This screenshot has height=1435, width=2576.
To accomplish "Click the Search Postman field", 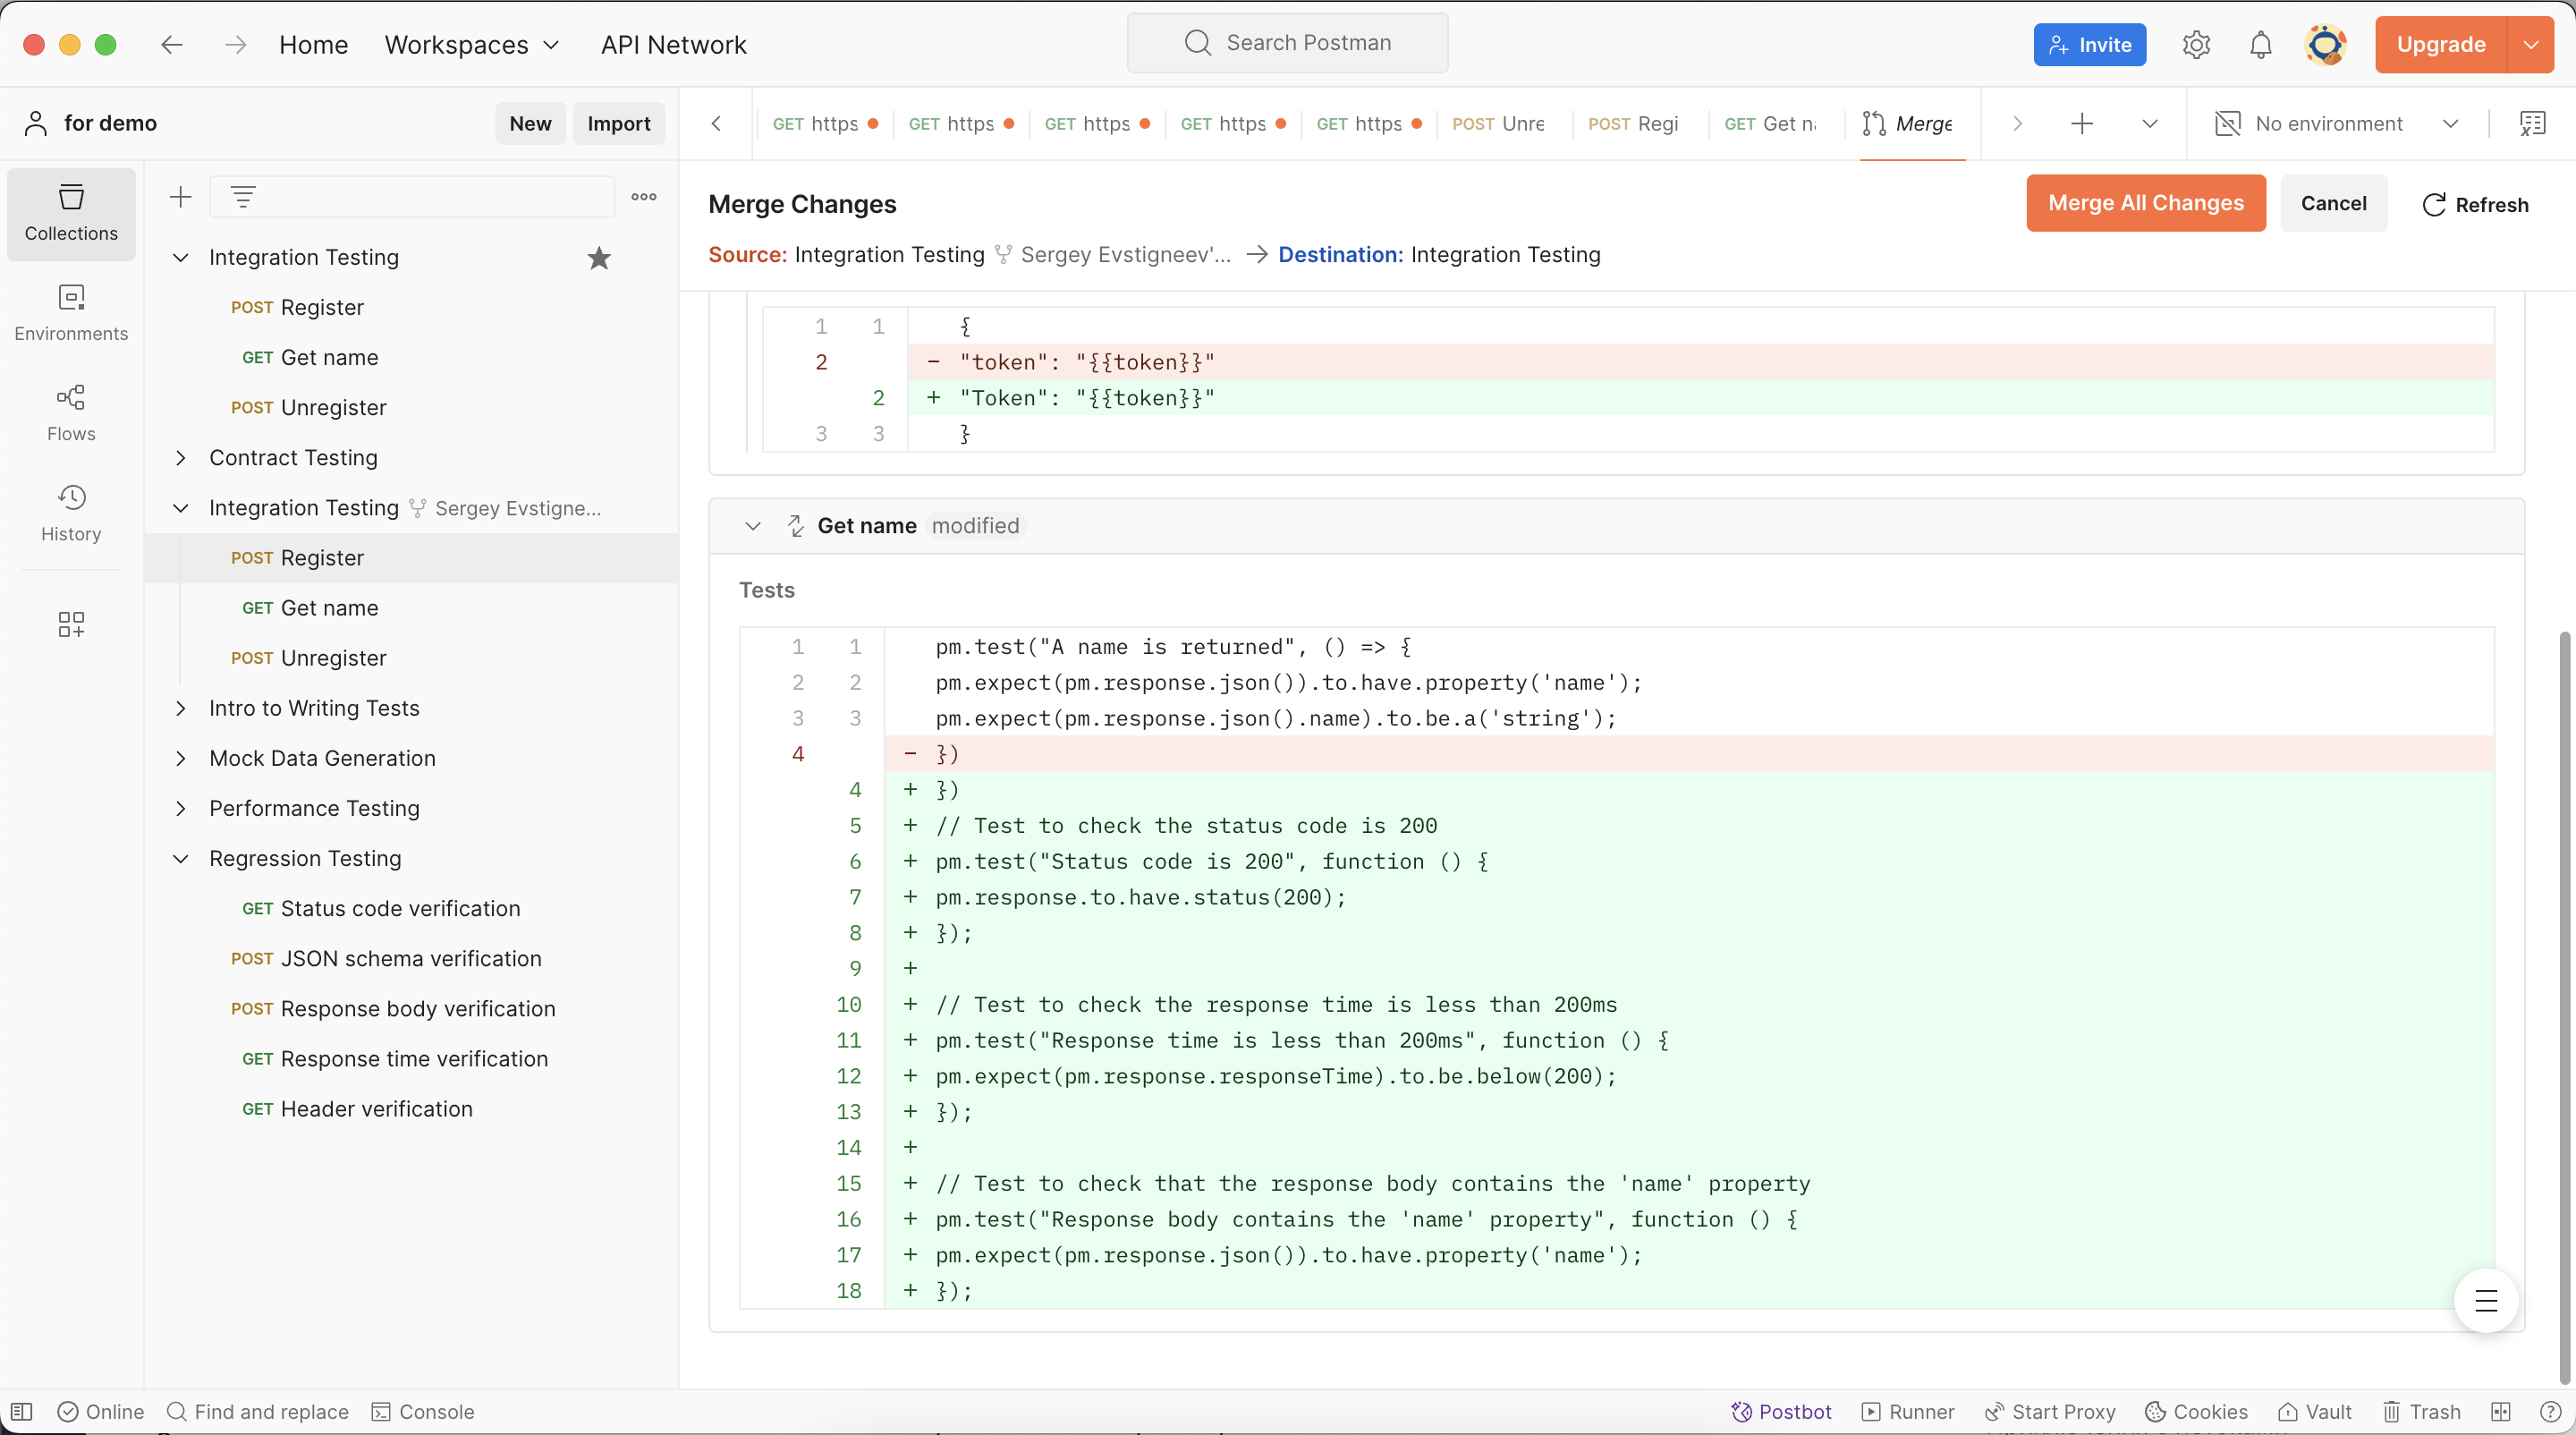I will click(x=1288, y=42).
